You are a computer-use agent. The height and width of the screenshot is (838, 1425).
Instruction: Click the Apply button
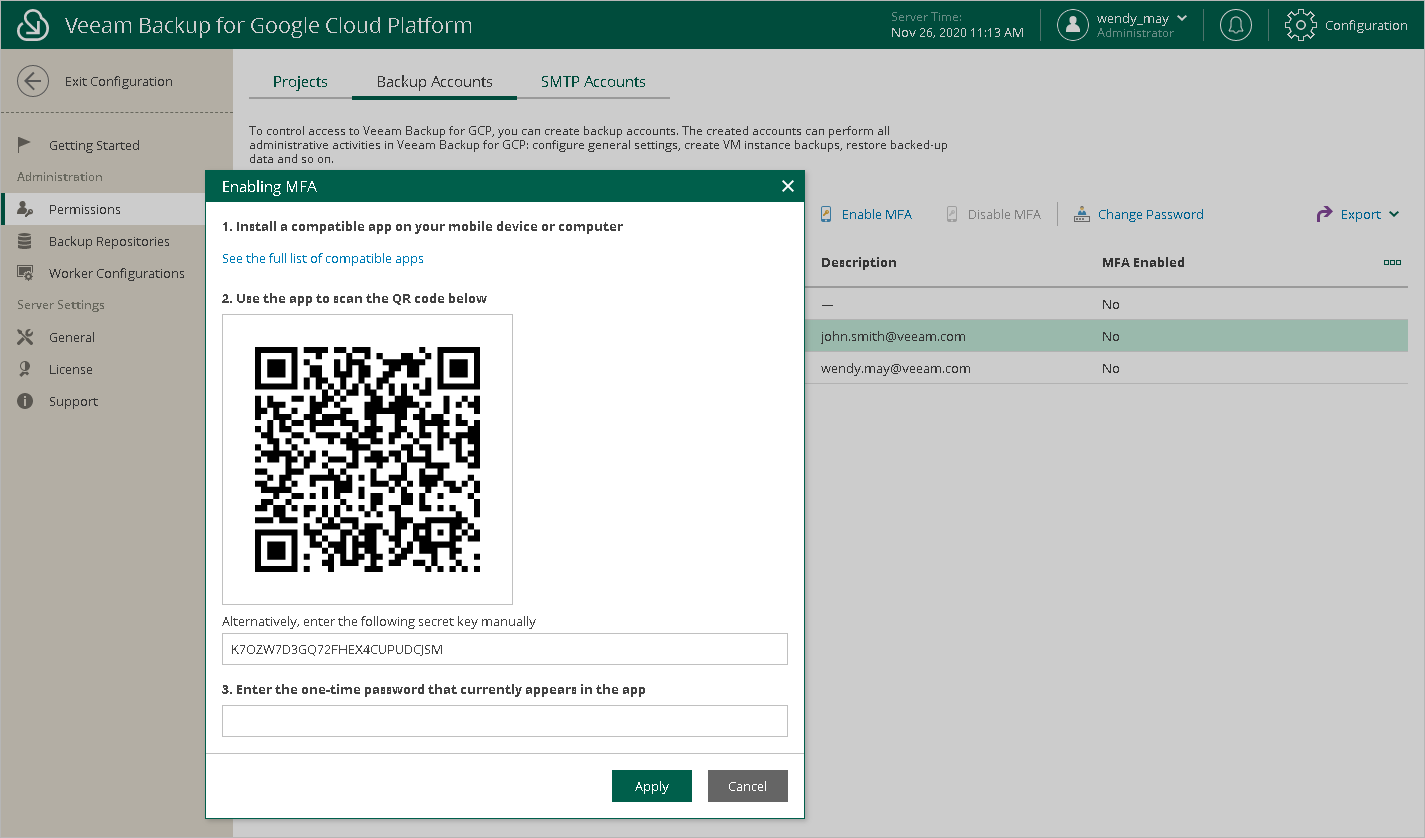[652, 786]
